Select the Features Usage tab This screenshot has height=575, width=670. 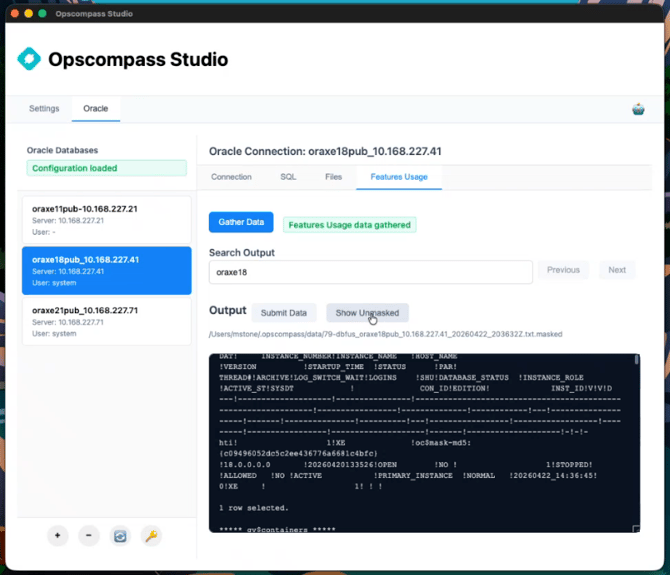coord(399,177)
